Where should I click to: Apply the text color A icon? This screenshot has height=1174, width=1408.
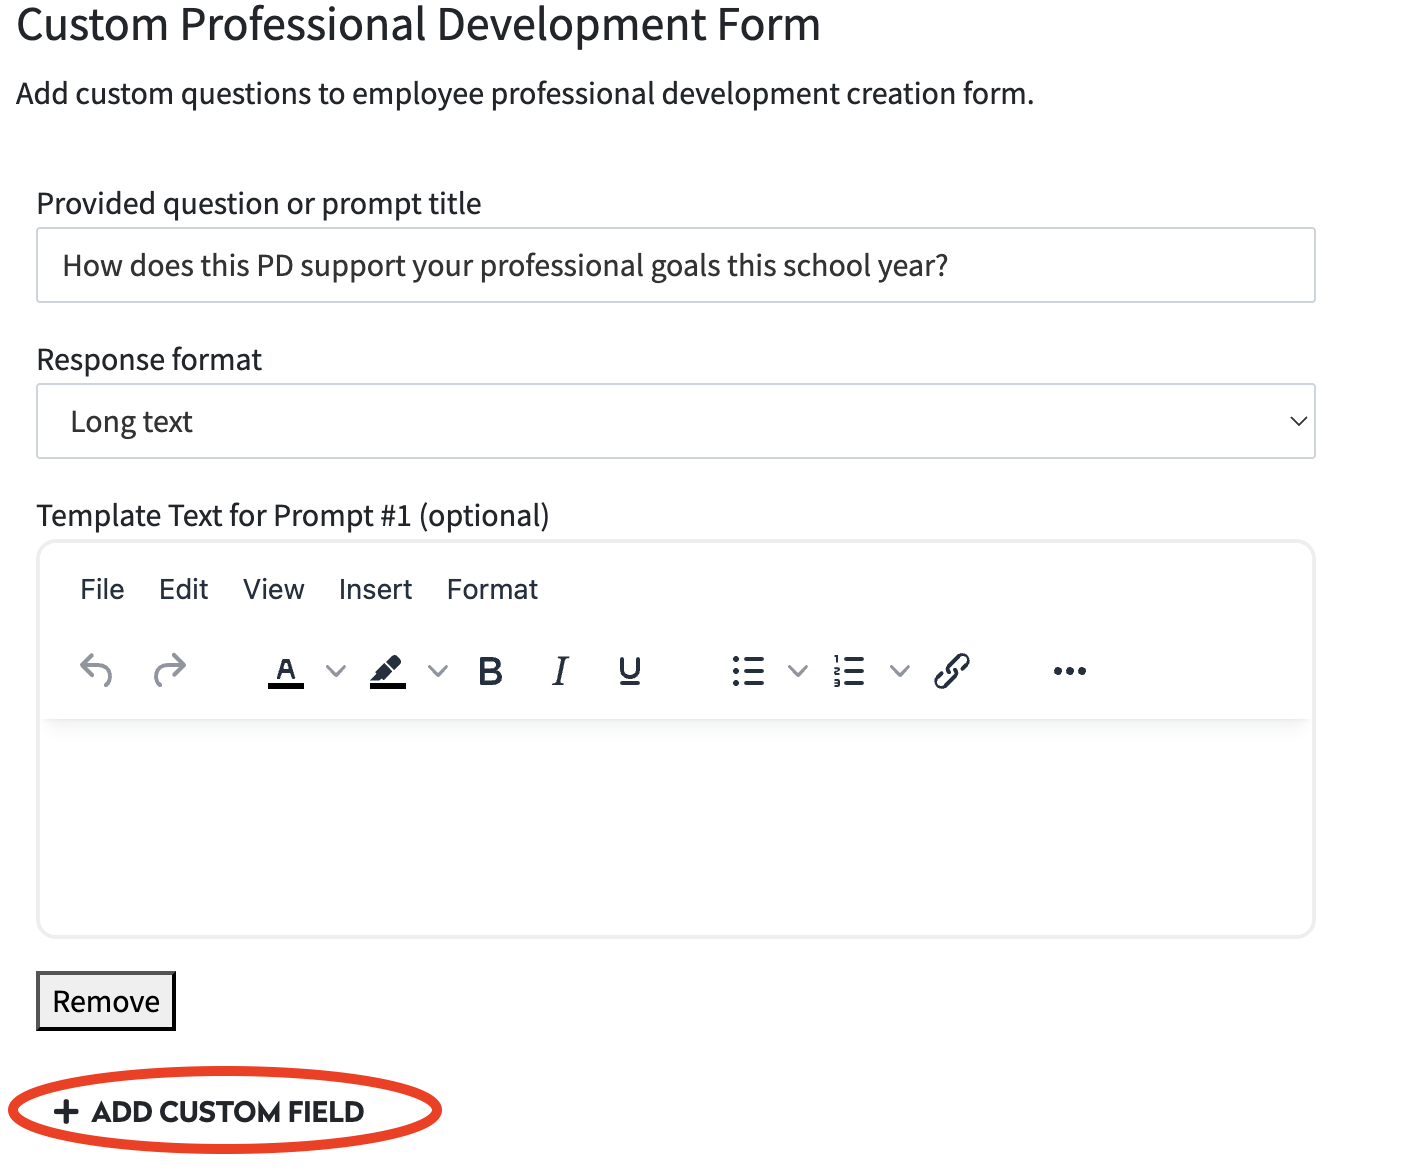(286, 671)
